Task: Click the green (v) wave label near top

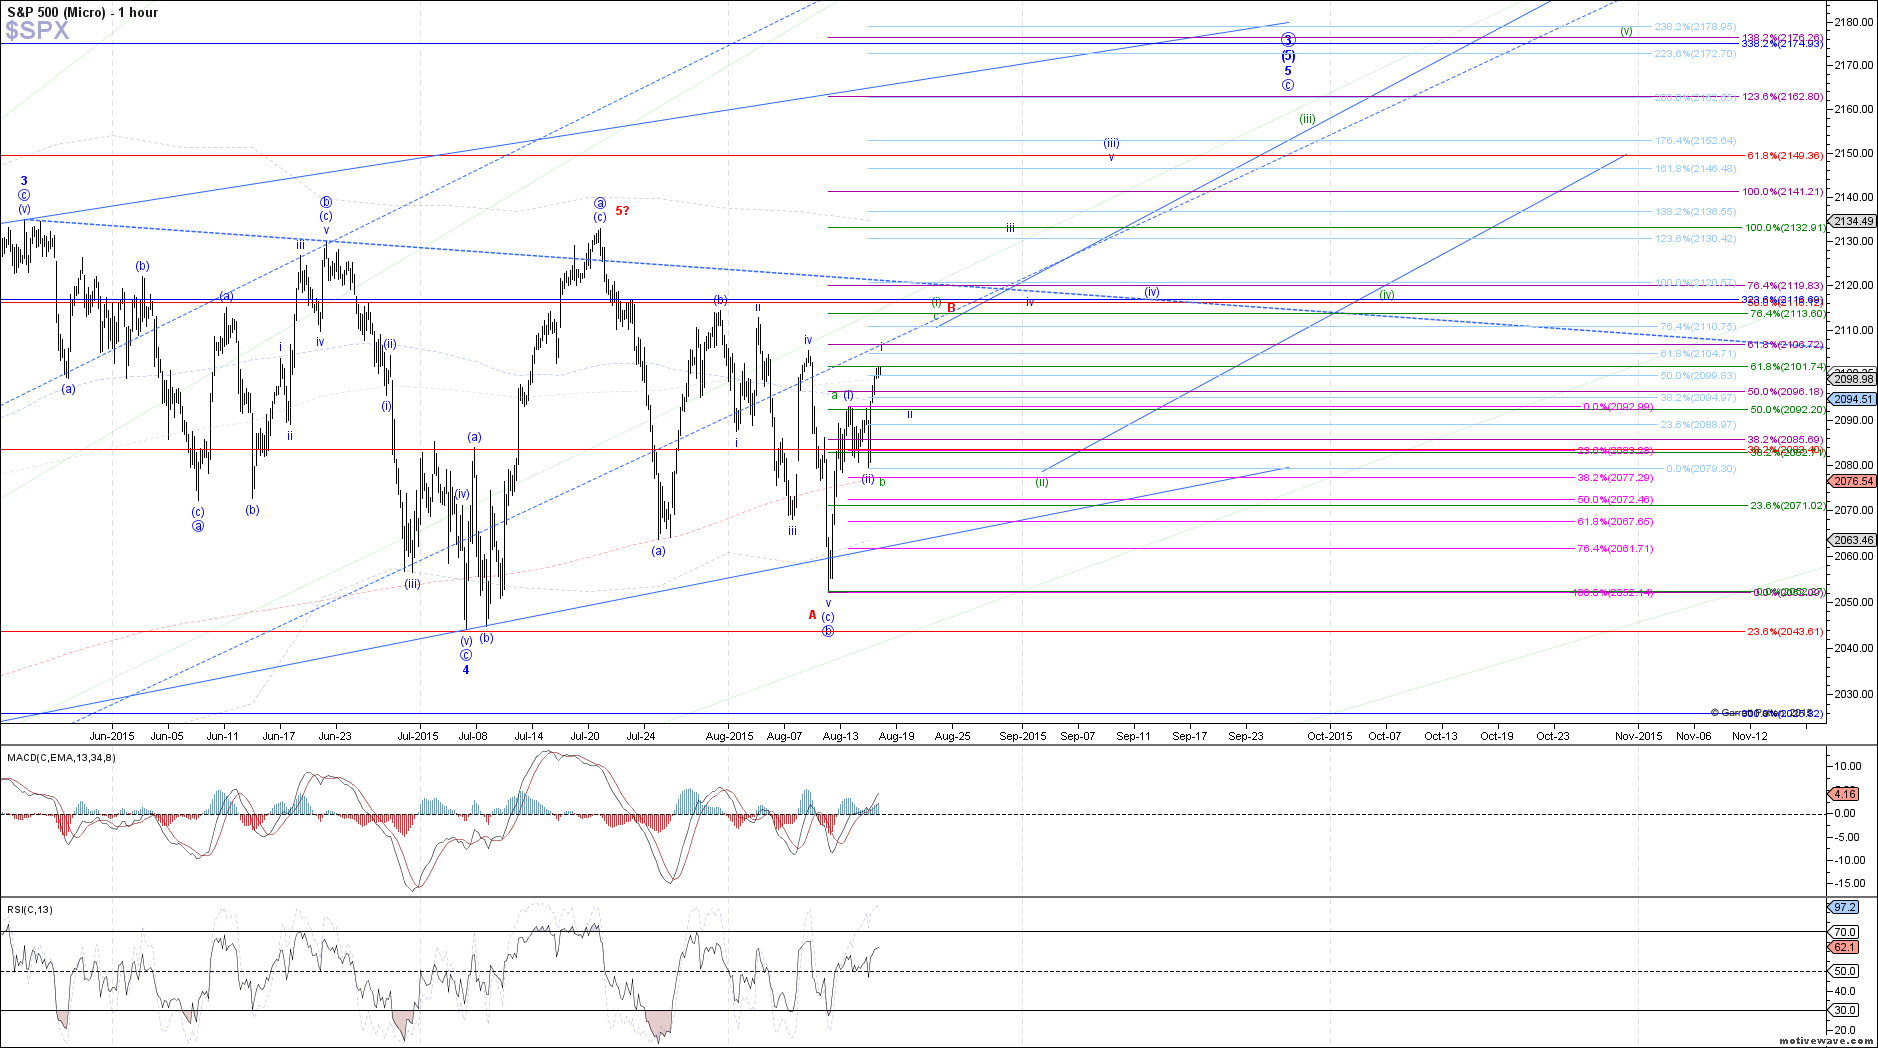Action: tap(1626, 31)
